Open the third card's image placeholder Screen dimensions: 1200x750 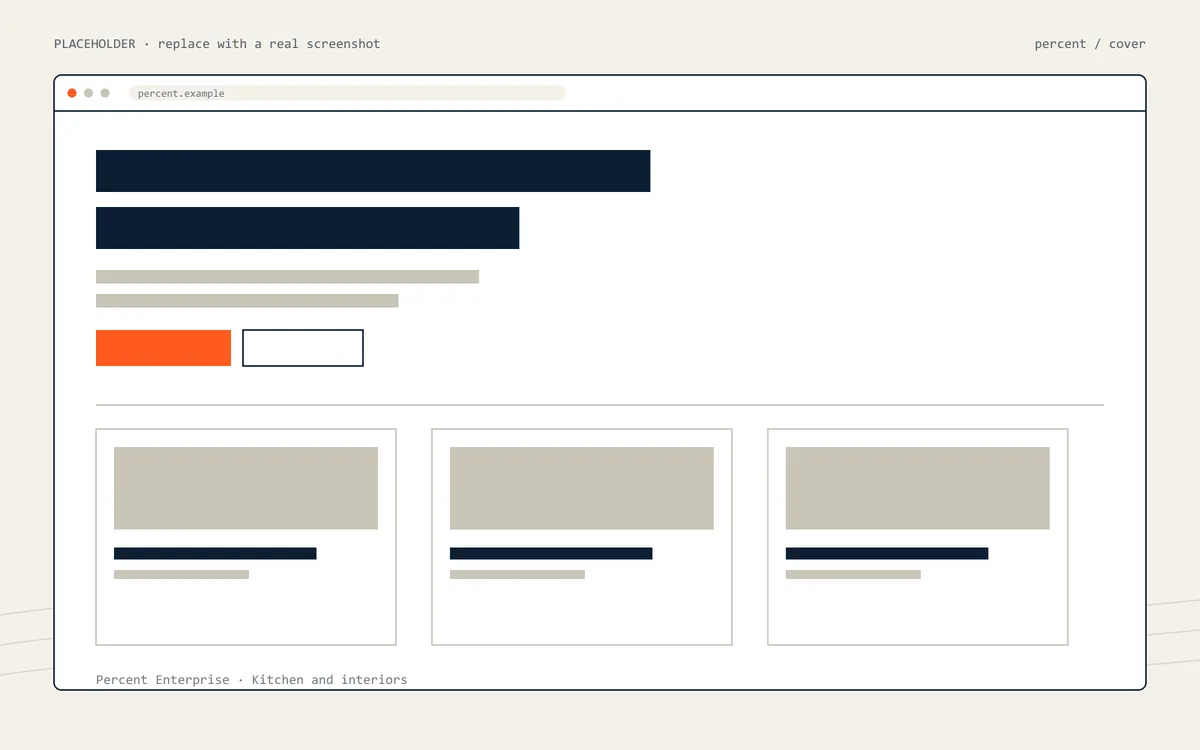click(x=918, y=488)
